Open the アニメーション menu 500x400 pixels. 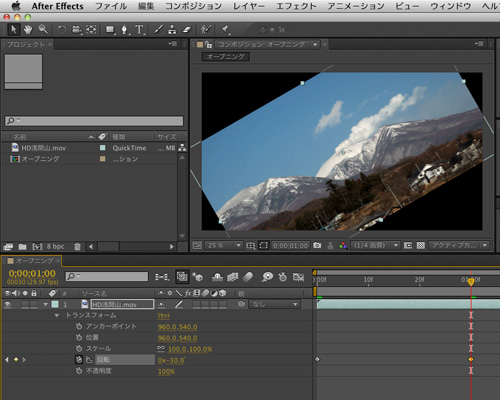356,6
